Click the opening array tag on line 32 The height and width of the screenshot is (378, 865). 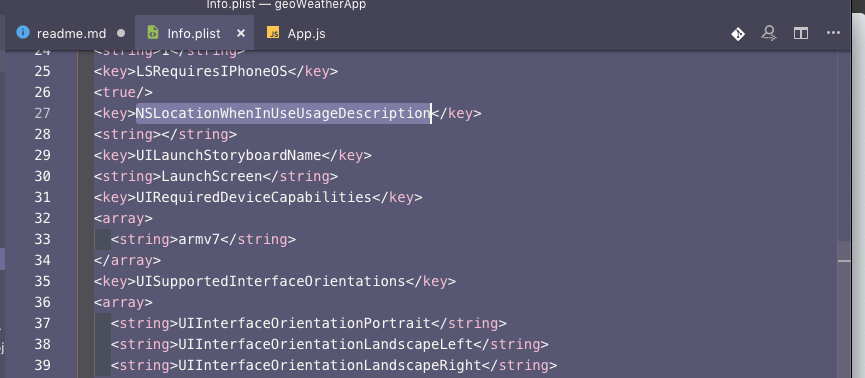tap(123, 218)
